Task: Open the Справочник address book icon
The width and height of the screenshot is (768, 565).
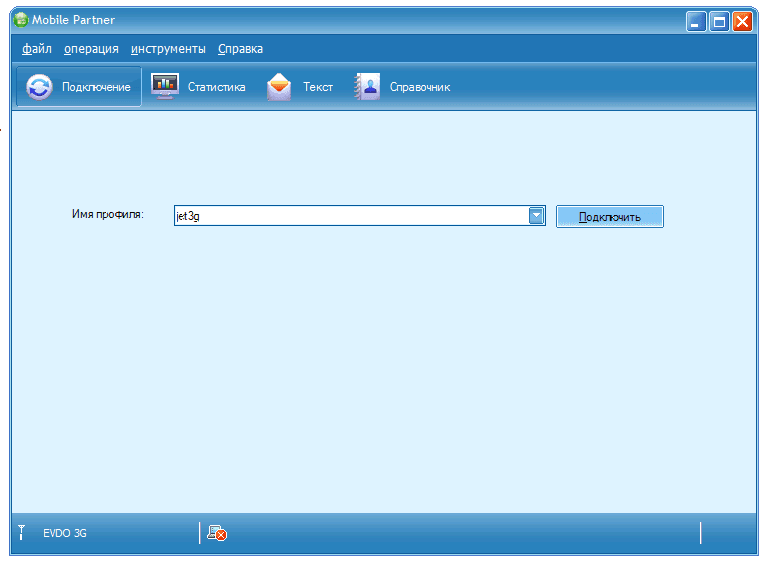Action: pos(367,87)
